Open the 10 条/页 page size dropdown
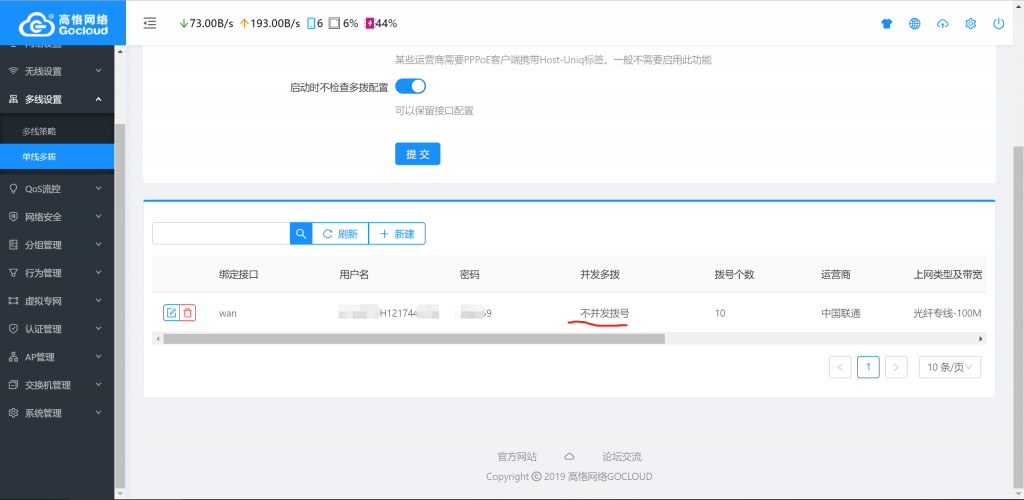The image size is (1024, 500). click(949, 367)
